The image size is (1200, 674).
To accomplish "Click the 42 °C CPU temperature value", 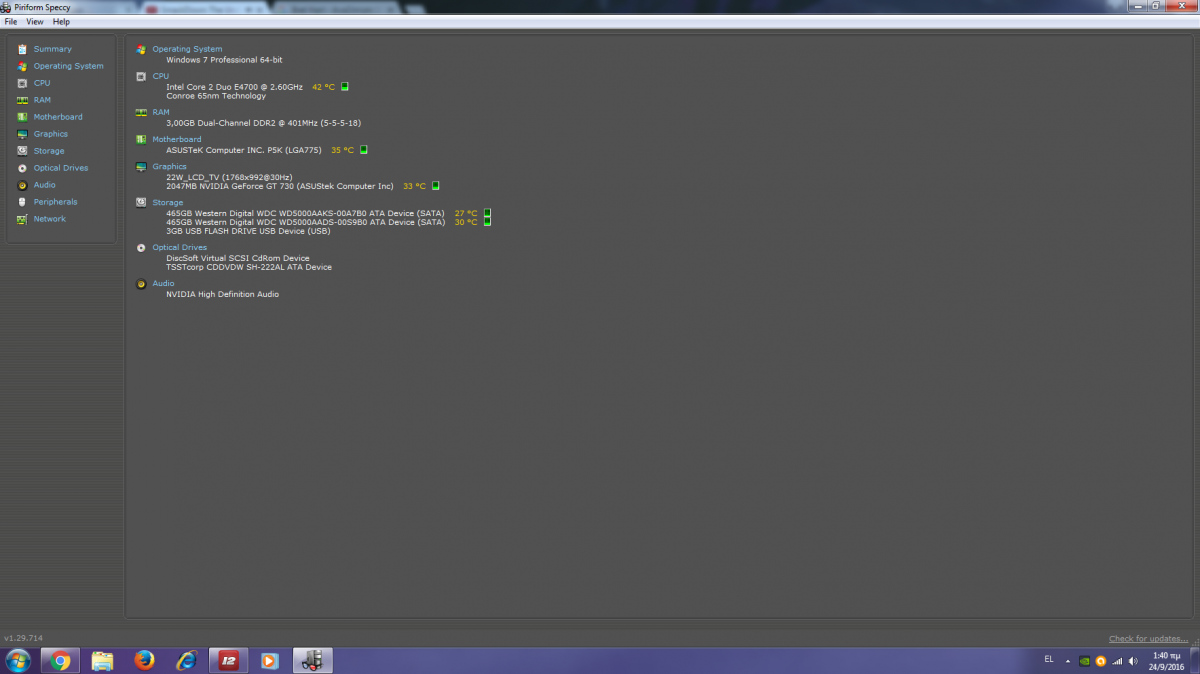I will click(x=323, y=87).
